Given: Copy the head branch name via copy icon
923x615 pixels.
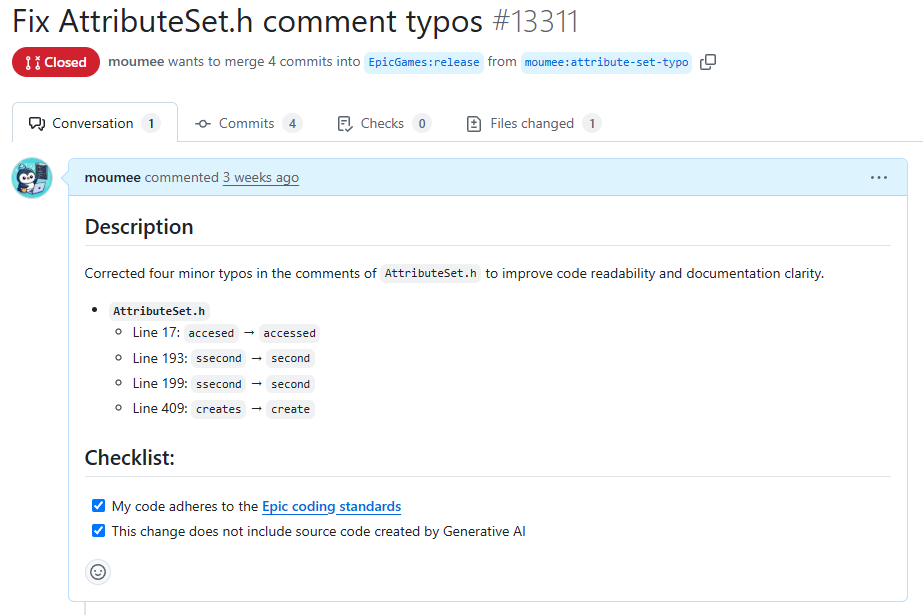Looking at the screenshot, I should coord(708,62).
